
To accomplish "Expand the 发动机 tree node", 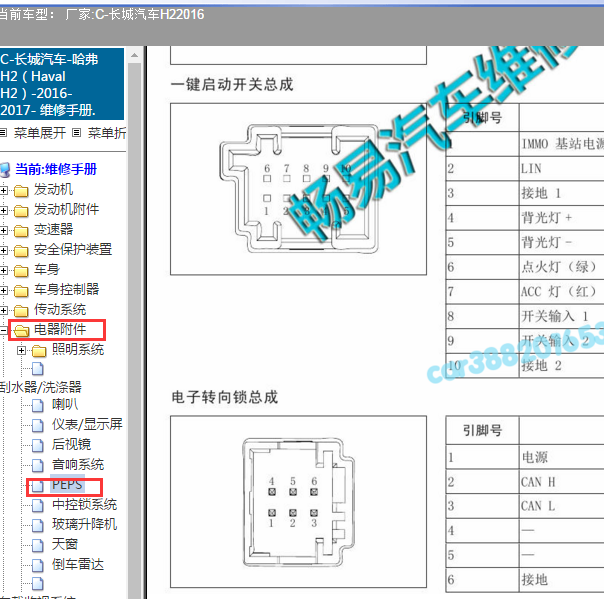I will [3, 190].
